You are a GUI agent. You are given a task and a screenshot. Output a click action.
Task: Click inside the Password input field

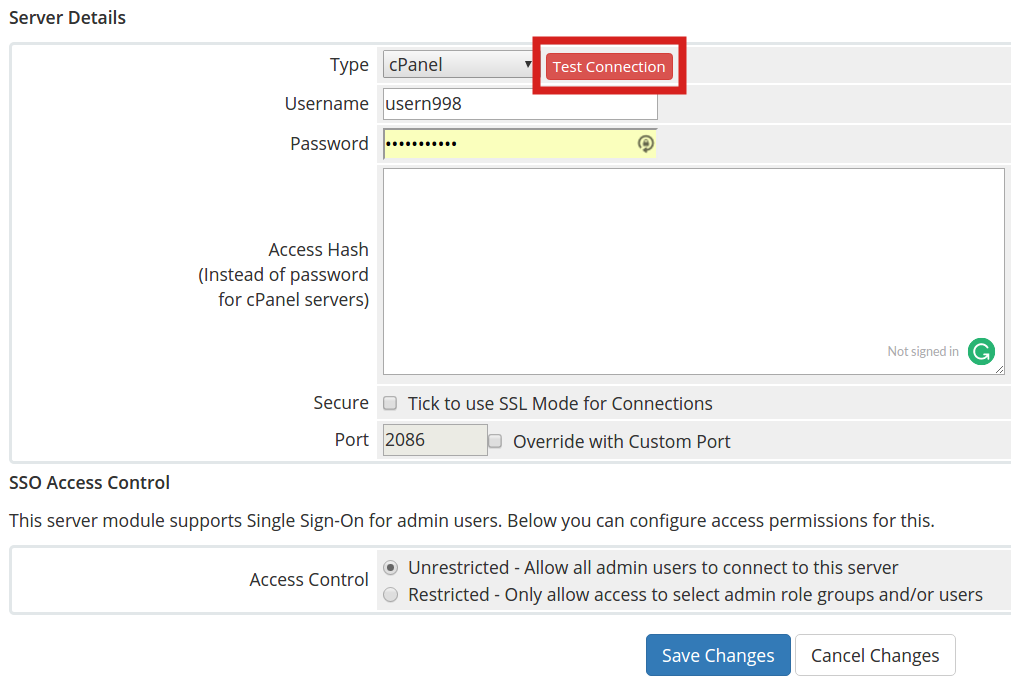506,144
